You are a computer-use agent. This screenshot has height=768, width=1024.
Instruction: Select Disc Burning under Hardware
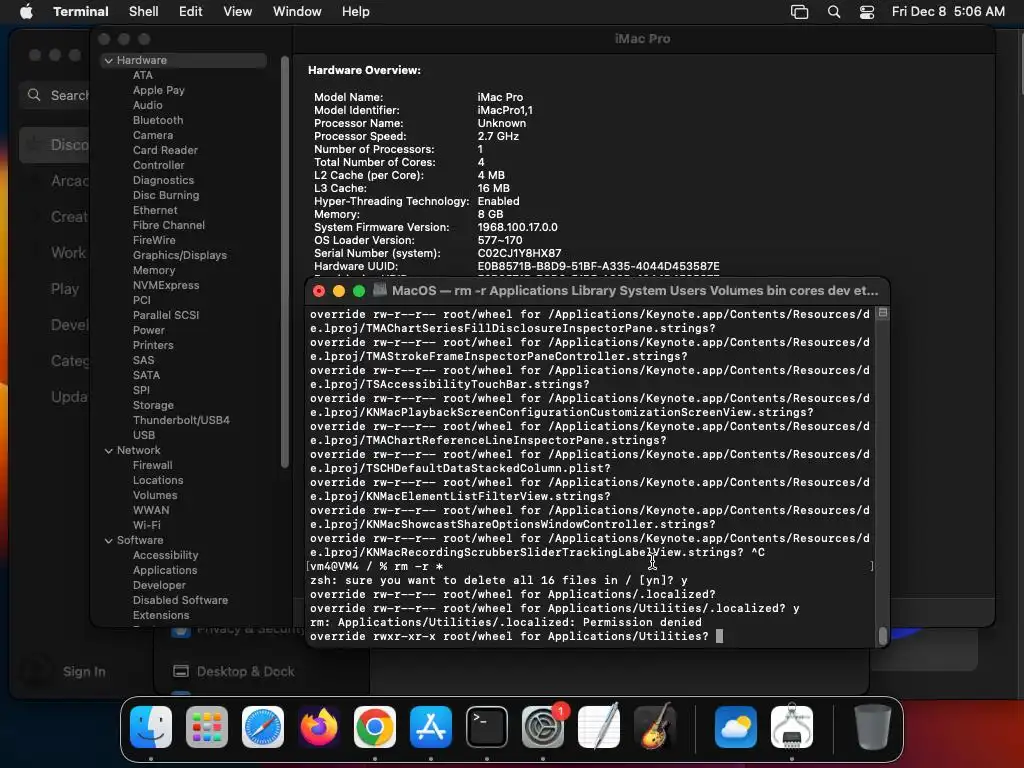pos(166,195)
